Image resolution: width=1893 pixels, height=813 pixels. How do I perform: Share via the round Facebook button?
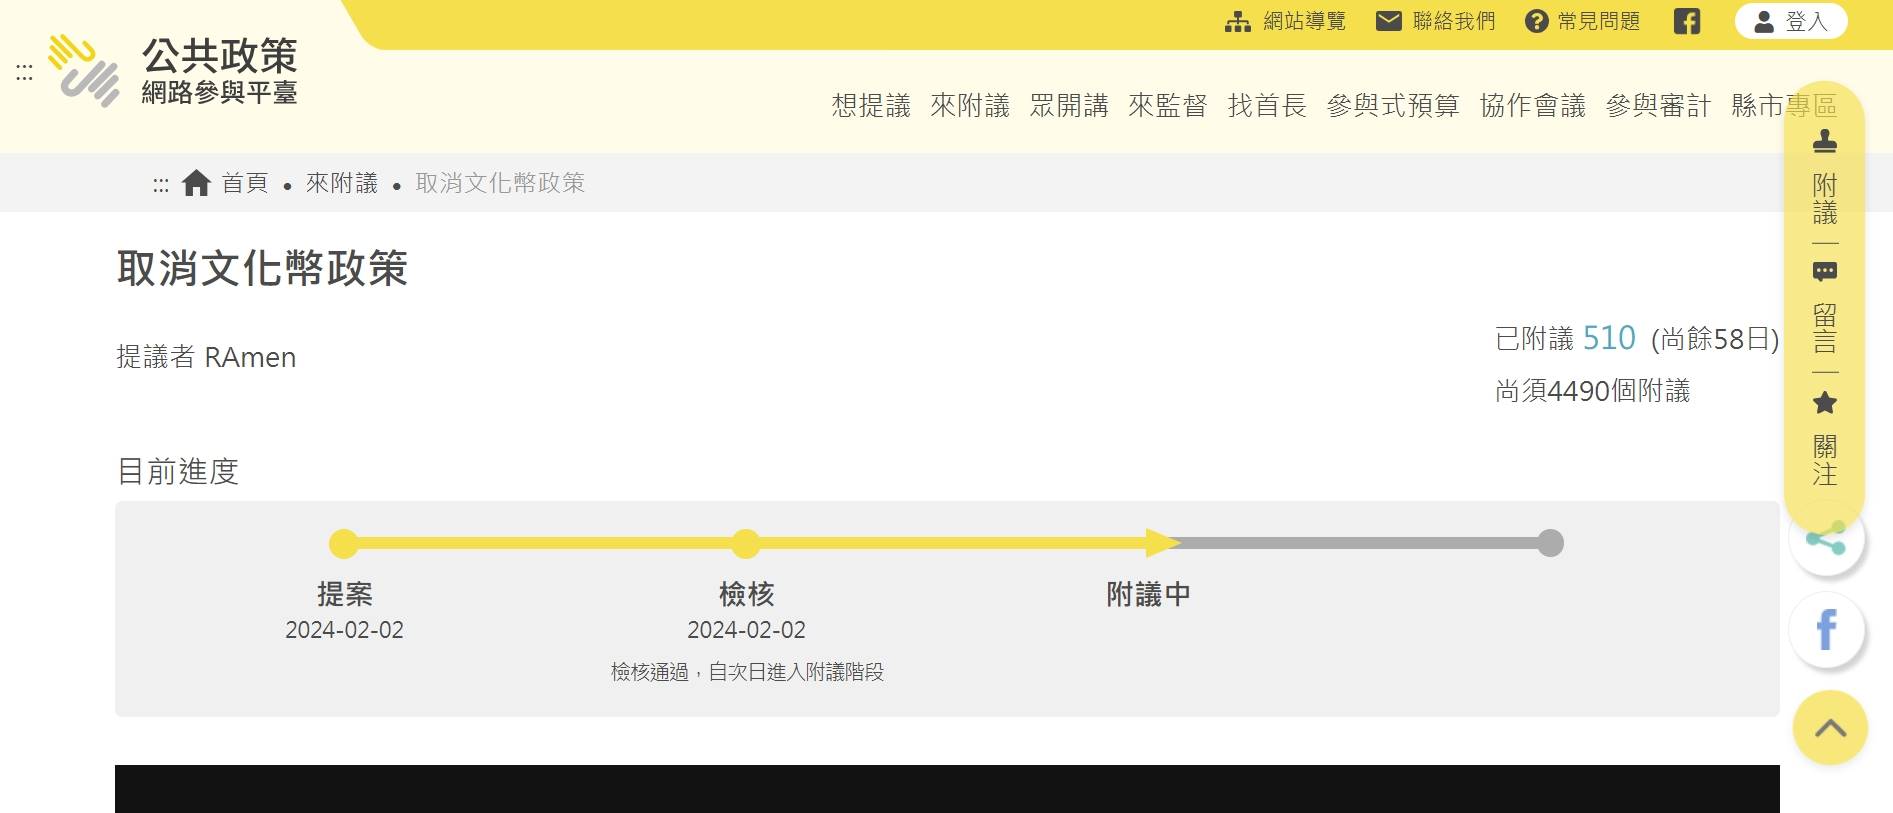click(1826, 630)
